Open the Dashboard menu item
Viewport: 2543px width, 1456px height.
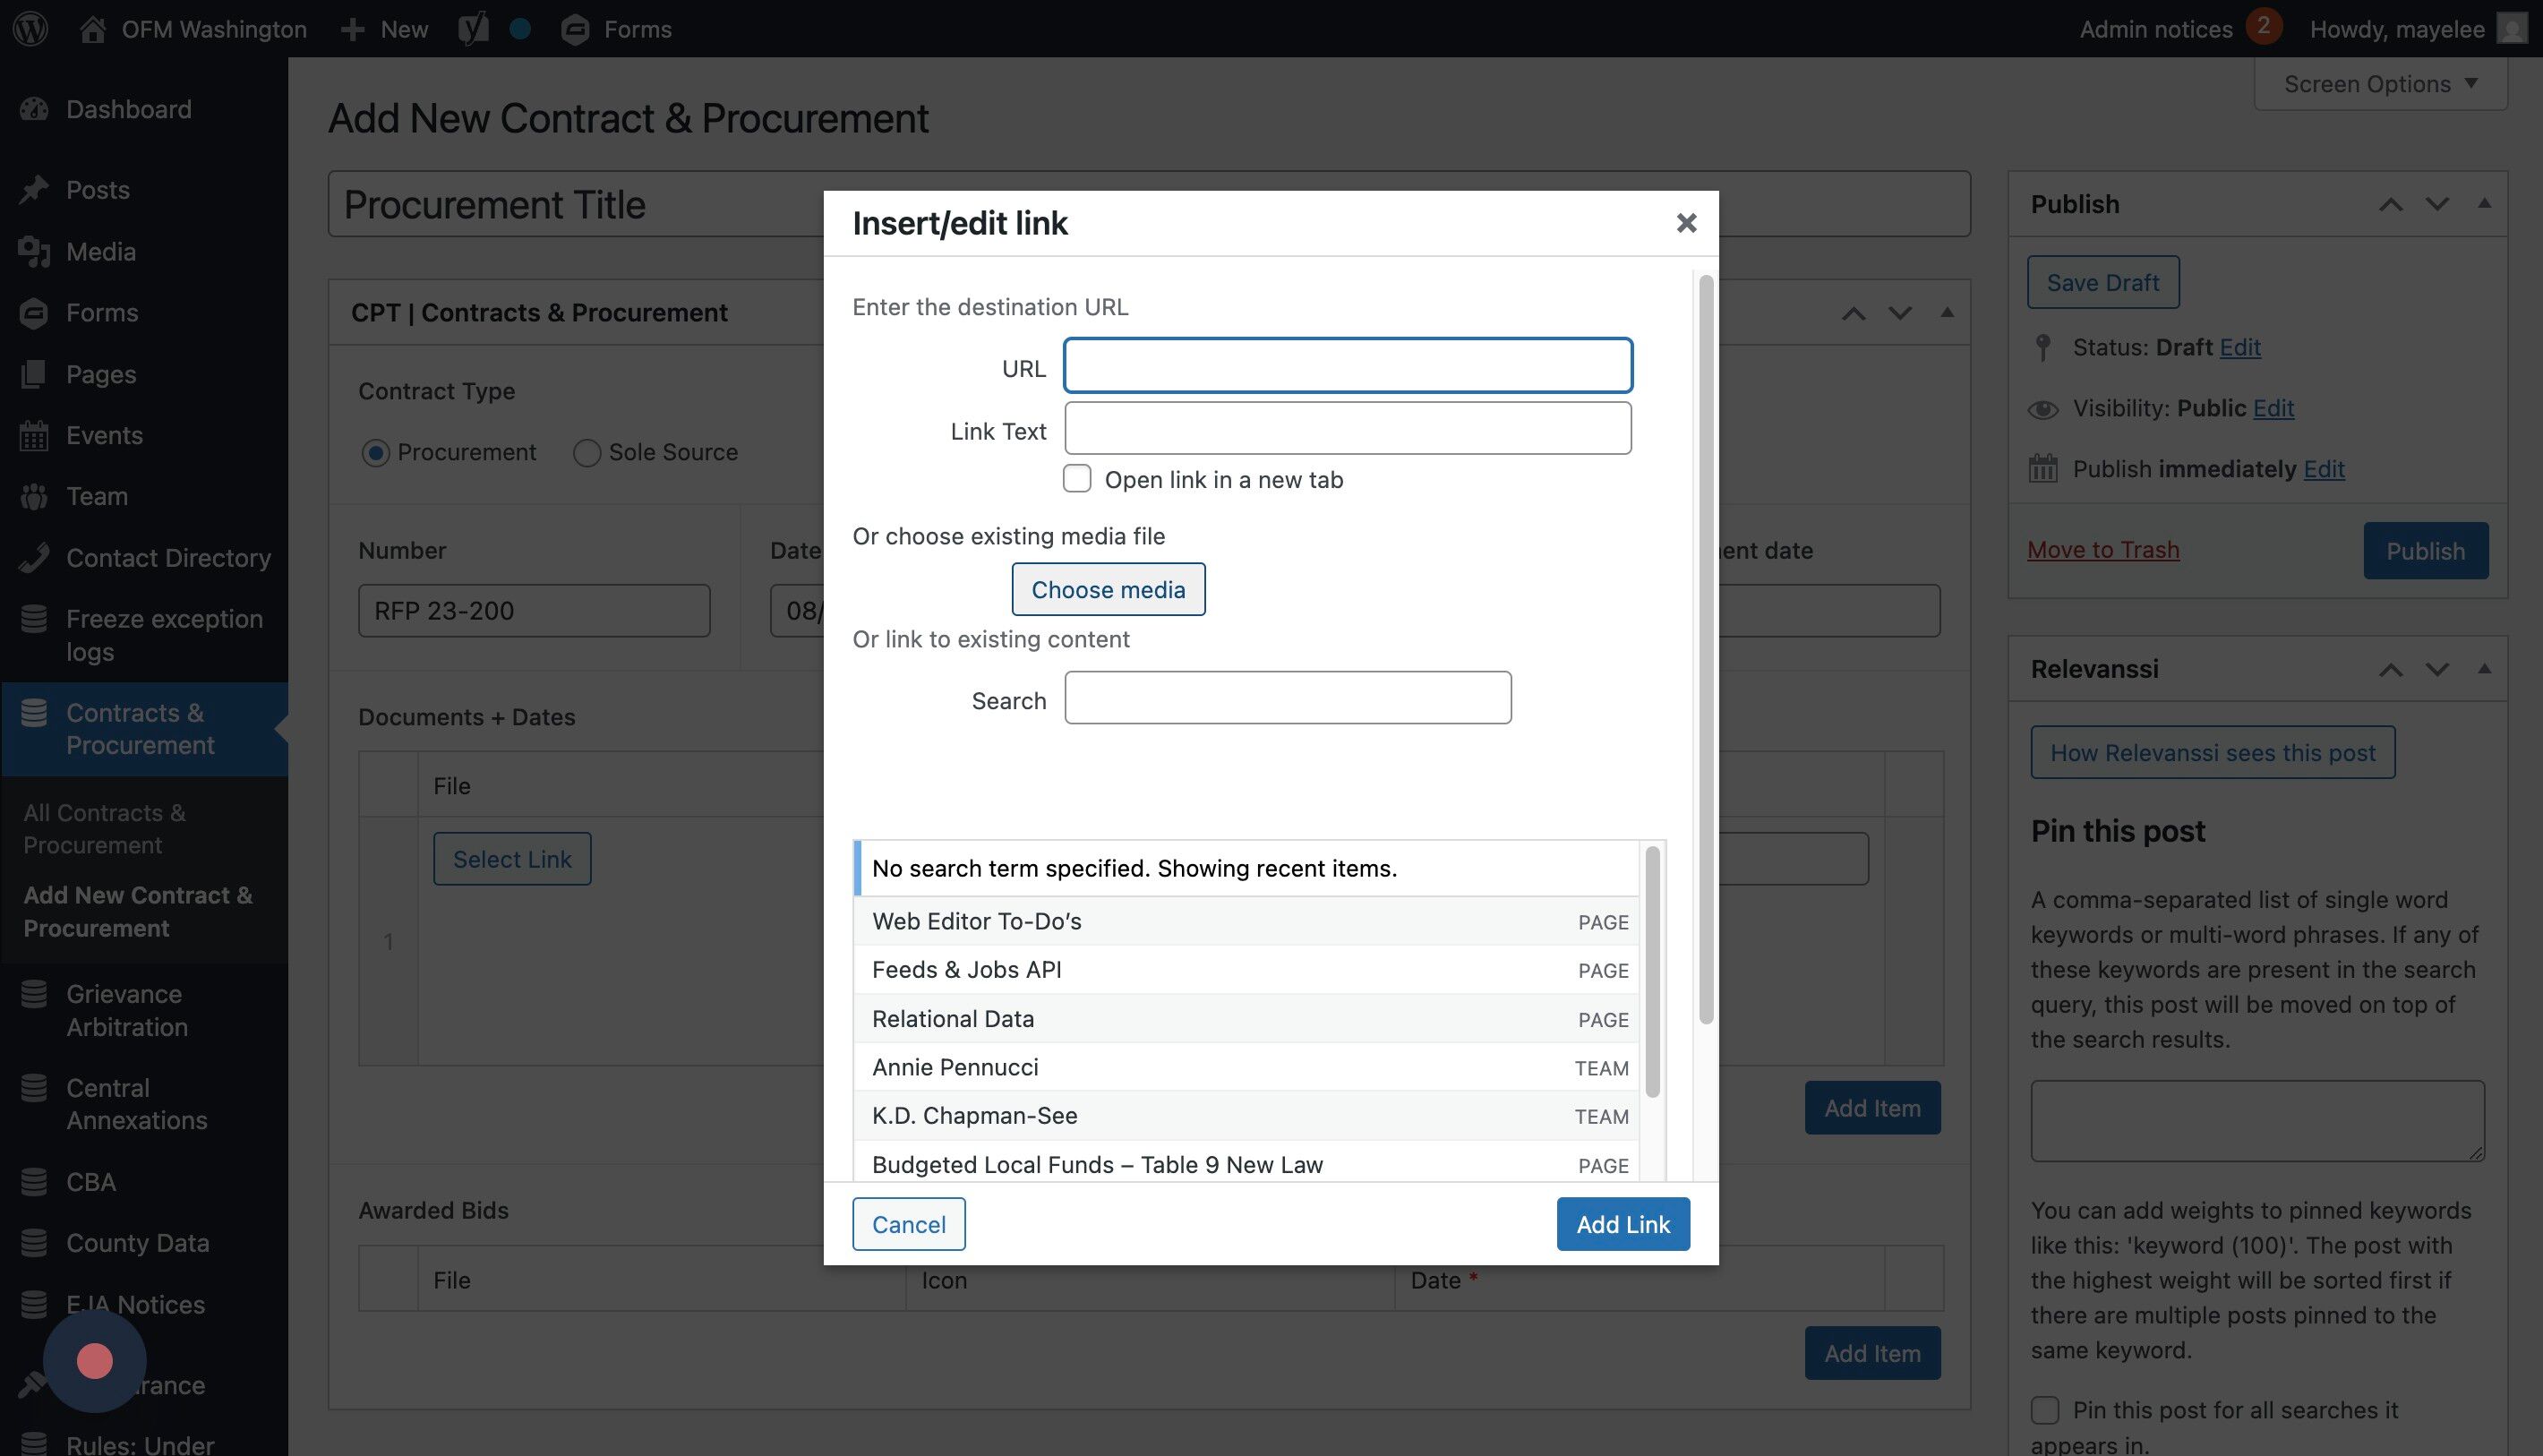coord(128,109)
